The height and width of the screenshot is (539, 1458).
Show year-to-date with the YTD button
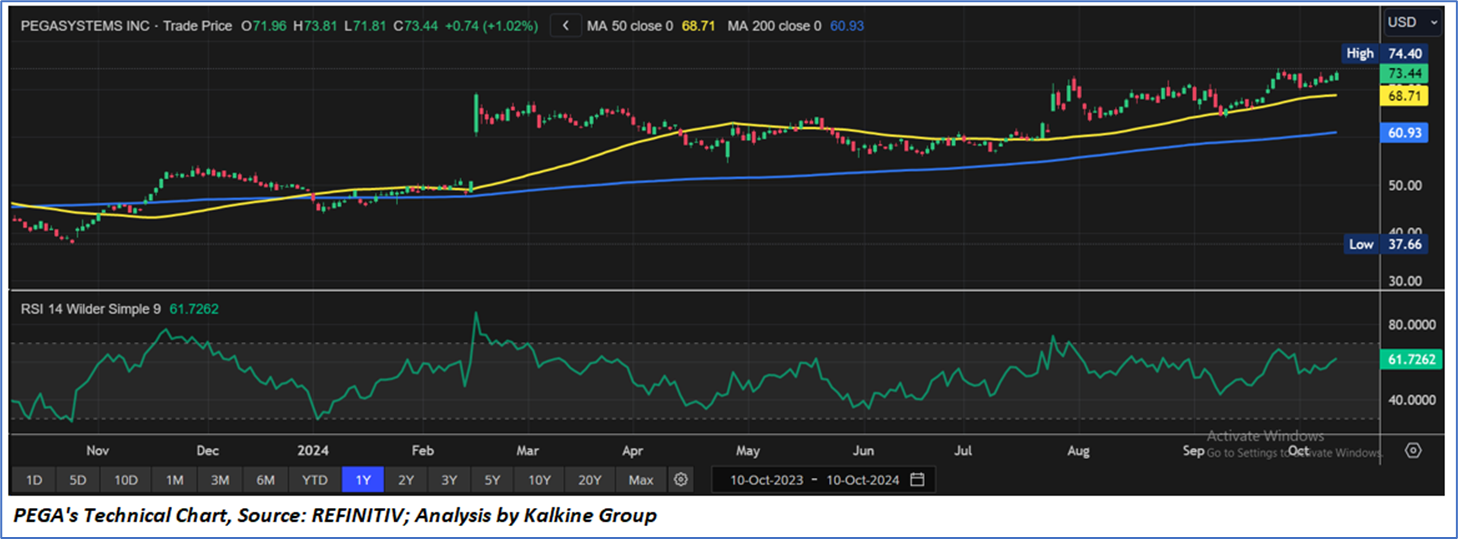point(314,480)
